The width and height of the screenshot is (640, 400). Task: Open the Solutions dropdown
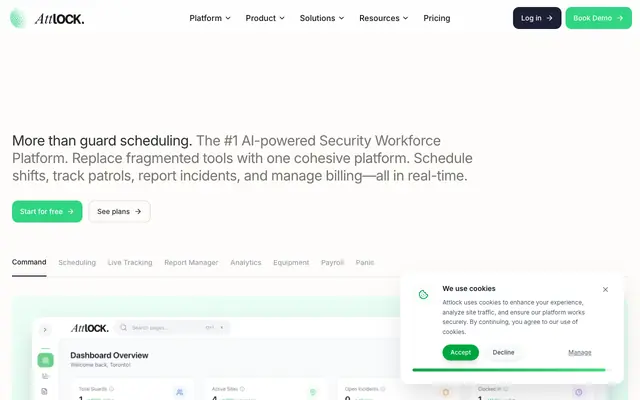322,18
